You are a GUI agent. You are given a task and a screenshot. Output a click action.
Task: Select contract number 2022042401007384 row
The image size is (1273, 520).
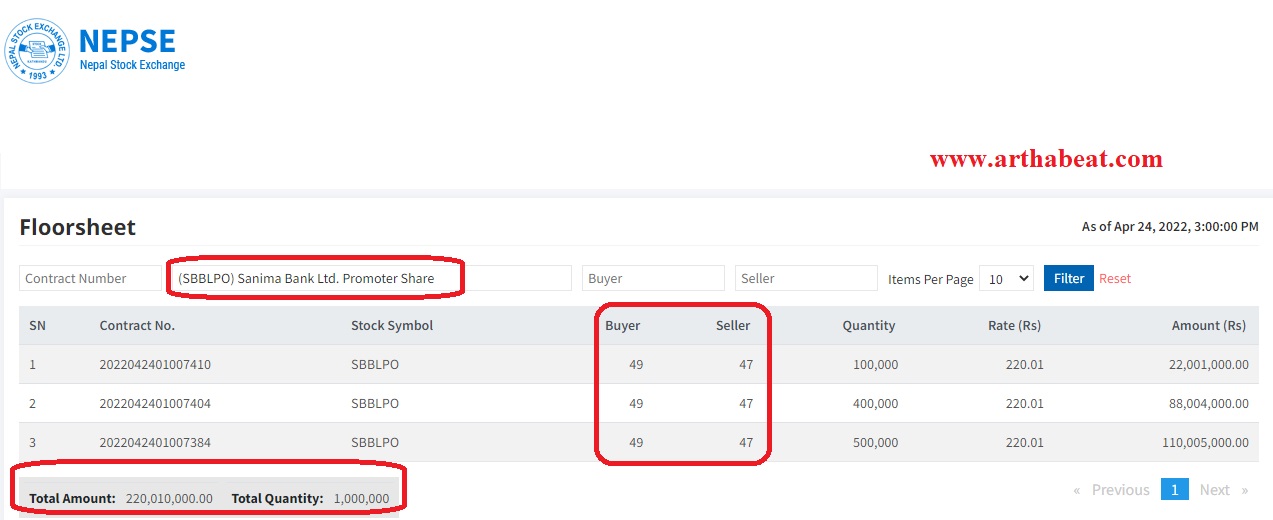coord(155,442)
